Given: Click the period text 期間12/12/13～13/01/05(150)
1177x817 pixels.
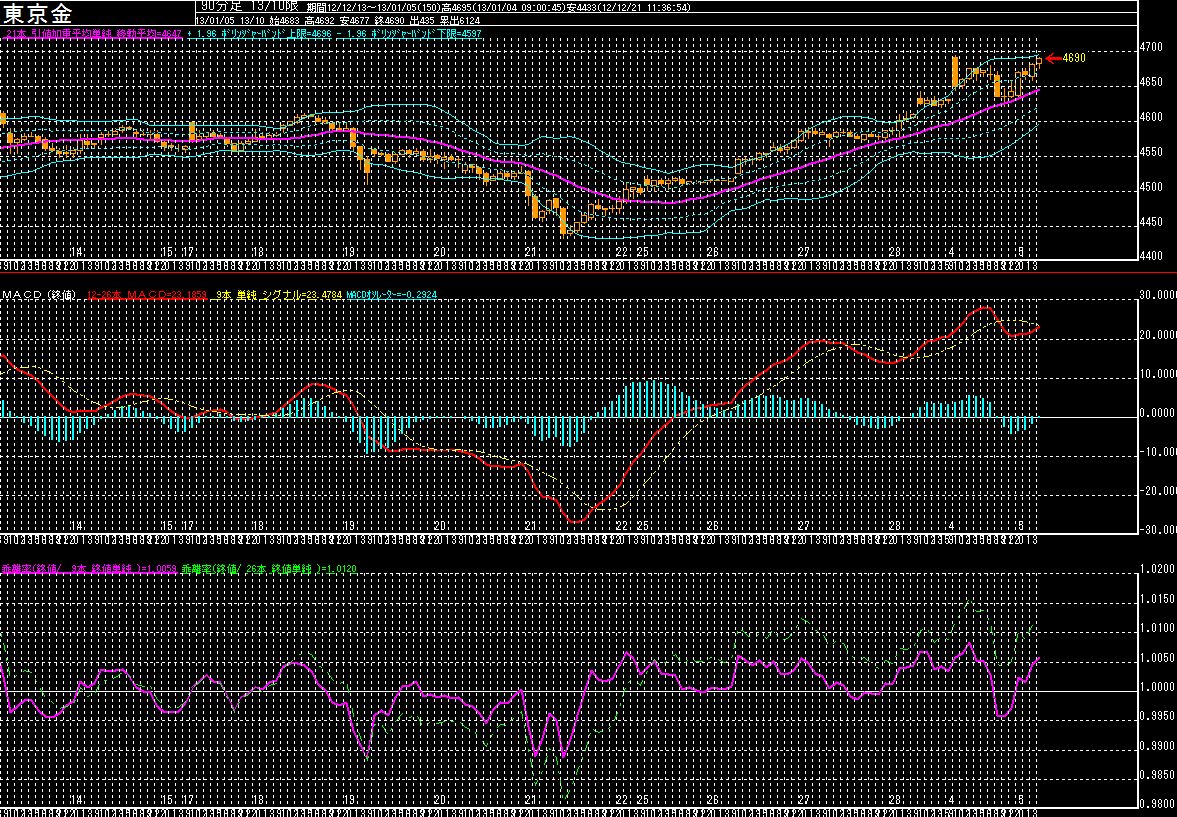Looking at the screenshot, I should [x=373, y=7].
